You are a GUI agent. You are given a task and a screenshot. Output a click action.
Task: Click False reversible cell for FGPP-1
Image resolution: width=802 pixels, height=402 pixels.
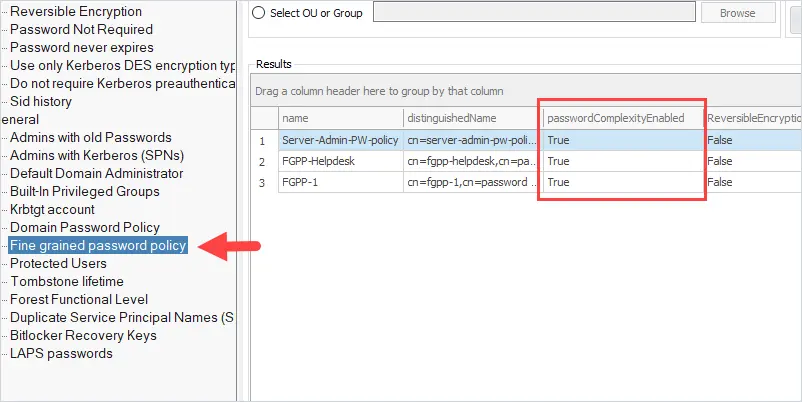click(x=753, y=182)
